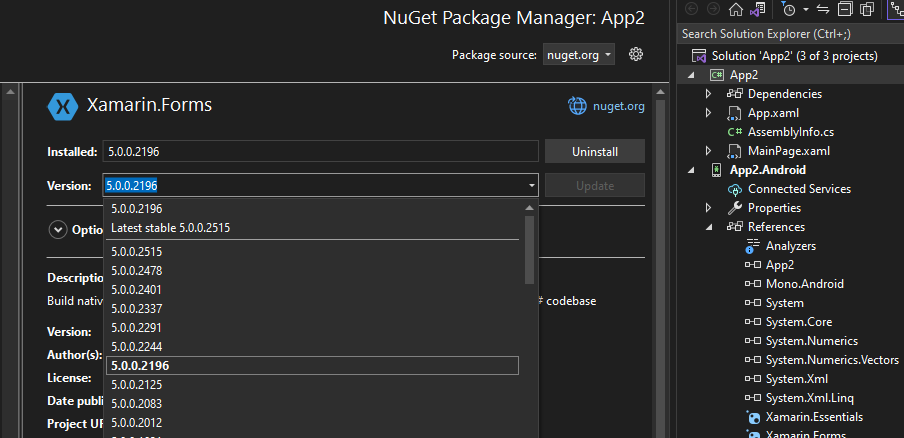The width and height of the screenshot is (904, 438).
Task: Click the Solution Explorer Home icon
Action: [736, 10]
